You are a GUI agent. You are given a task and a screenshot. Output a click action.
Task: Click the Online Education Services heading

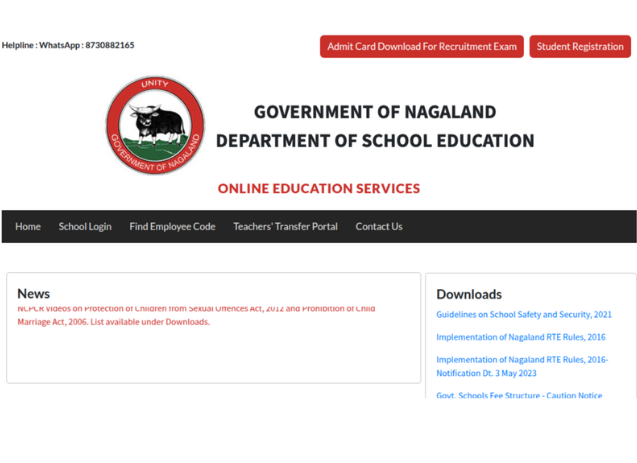[x=319, y=188]
